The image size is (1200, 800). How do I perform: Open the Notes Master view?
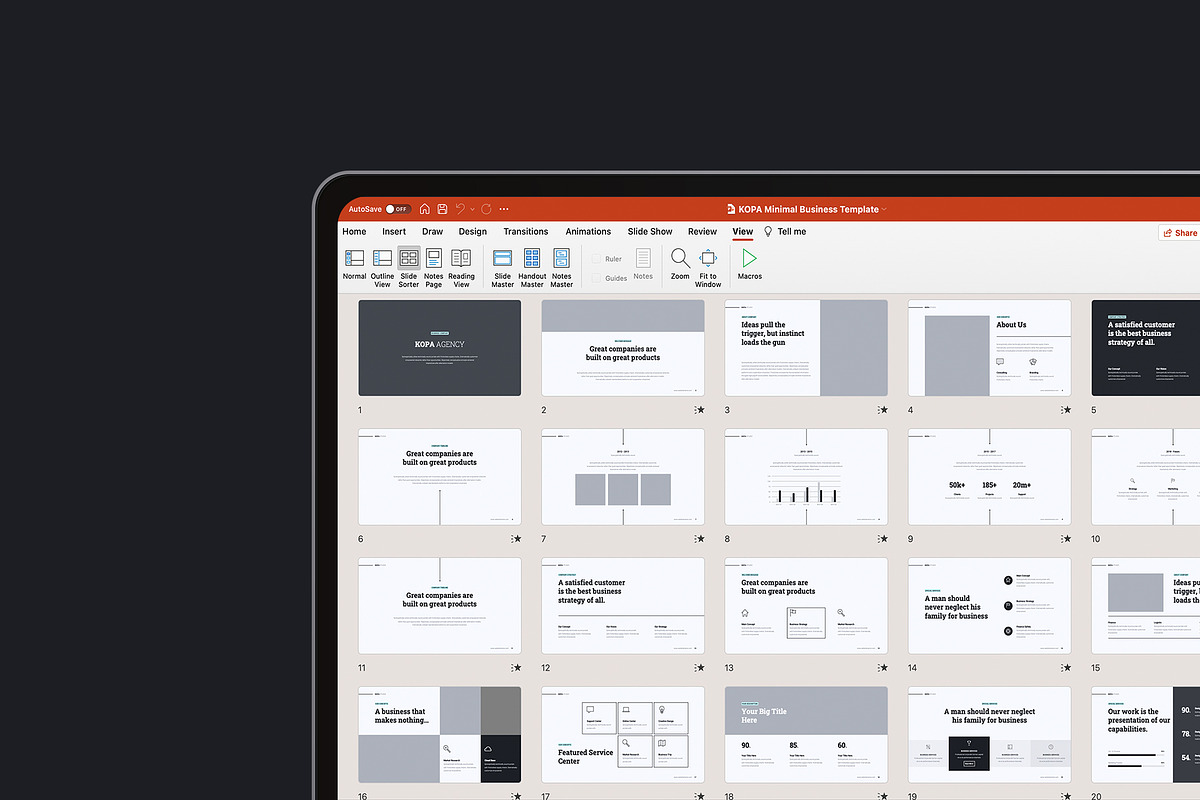click(x=562, y=268)
